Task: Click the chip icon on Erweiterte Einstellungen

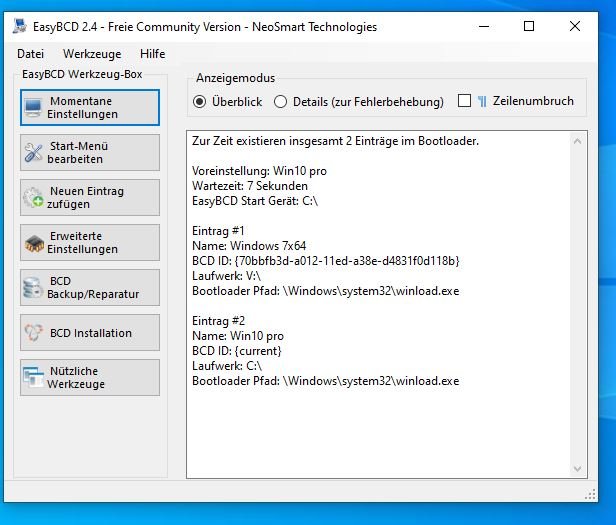Action: [34, 244]
